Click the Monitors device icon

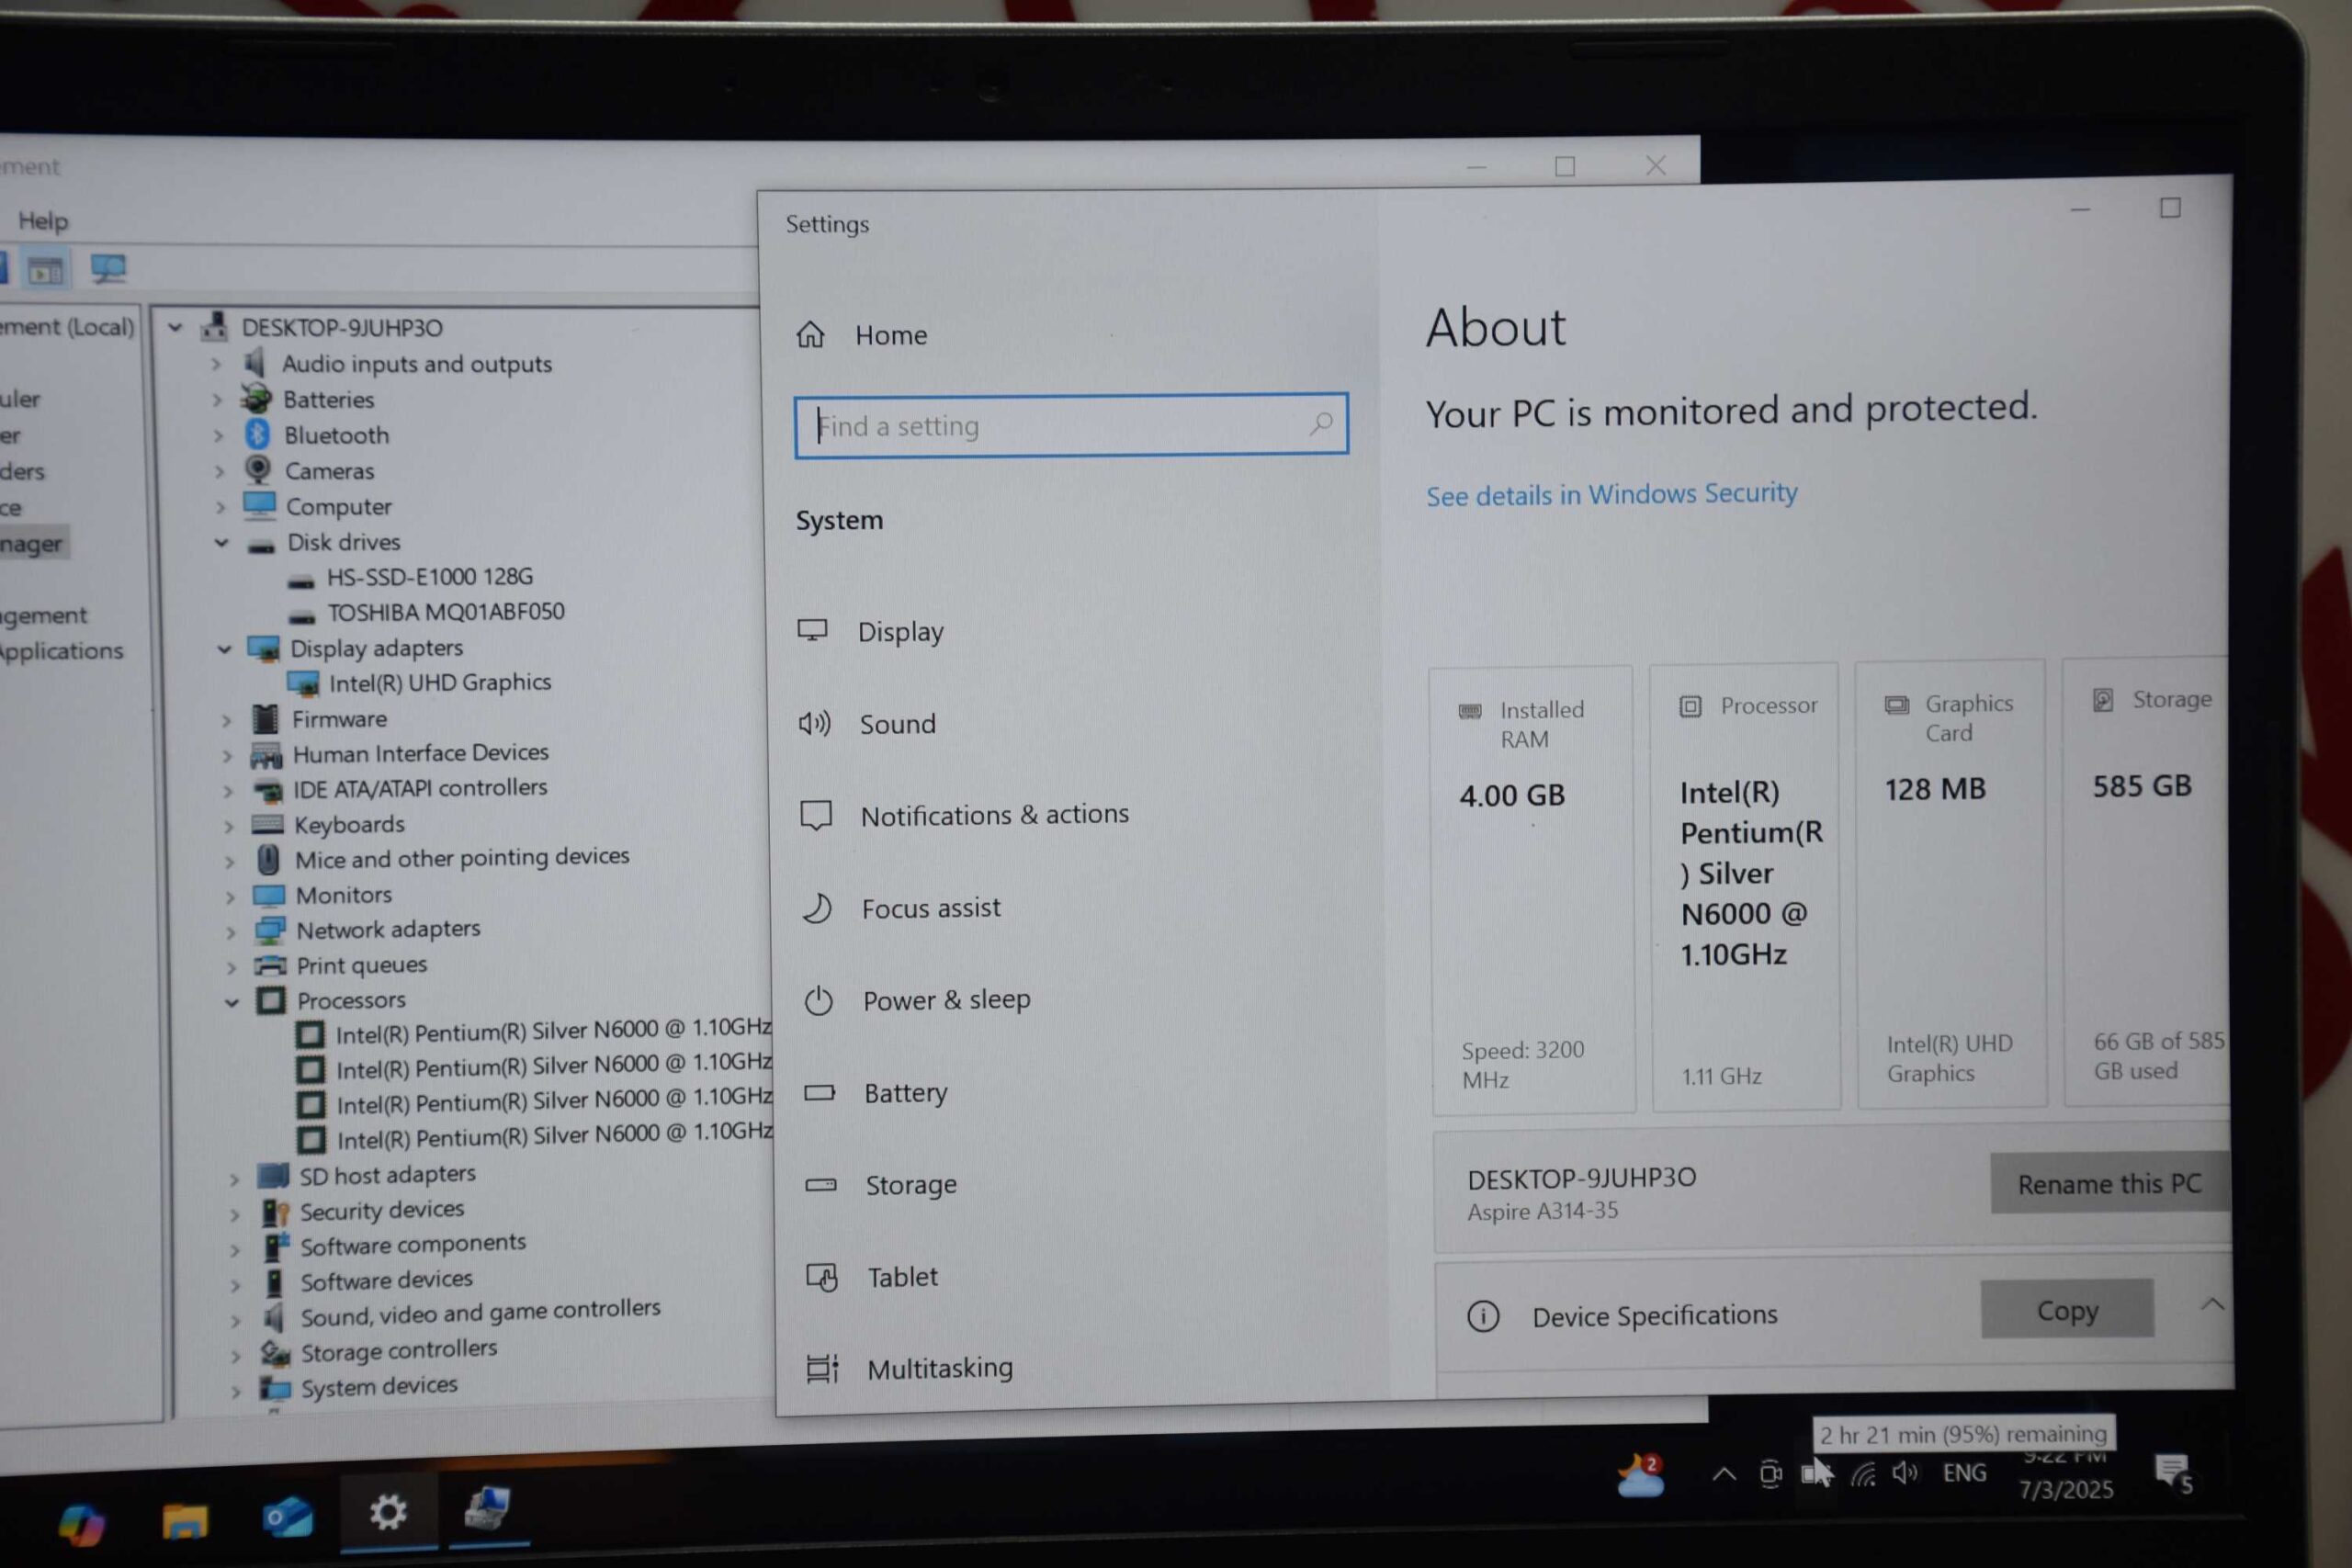click(269, 894)
